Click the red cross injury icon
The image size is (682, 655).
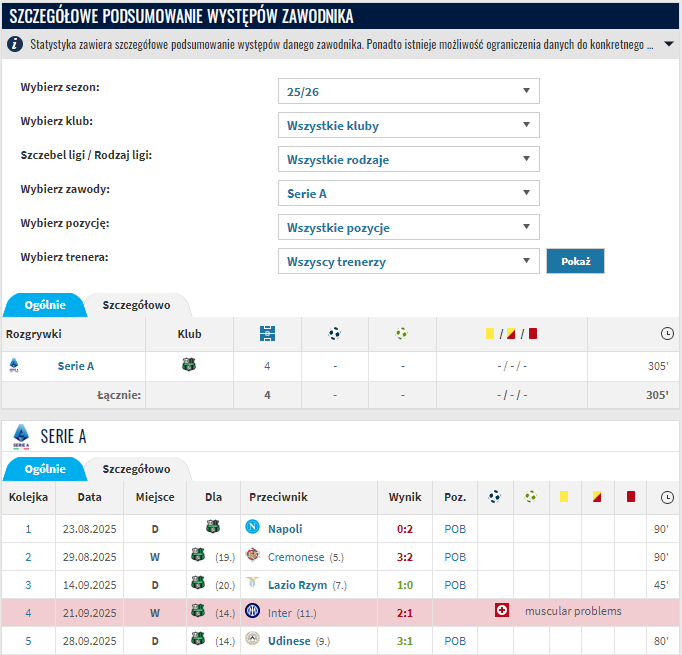502,611
